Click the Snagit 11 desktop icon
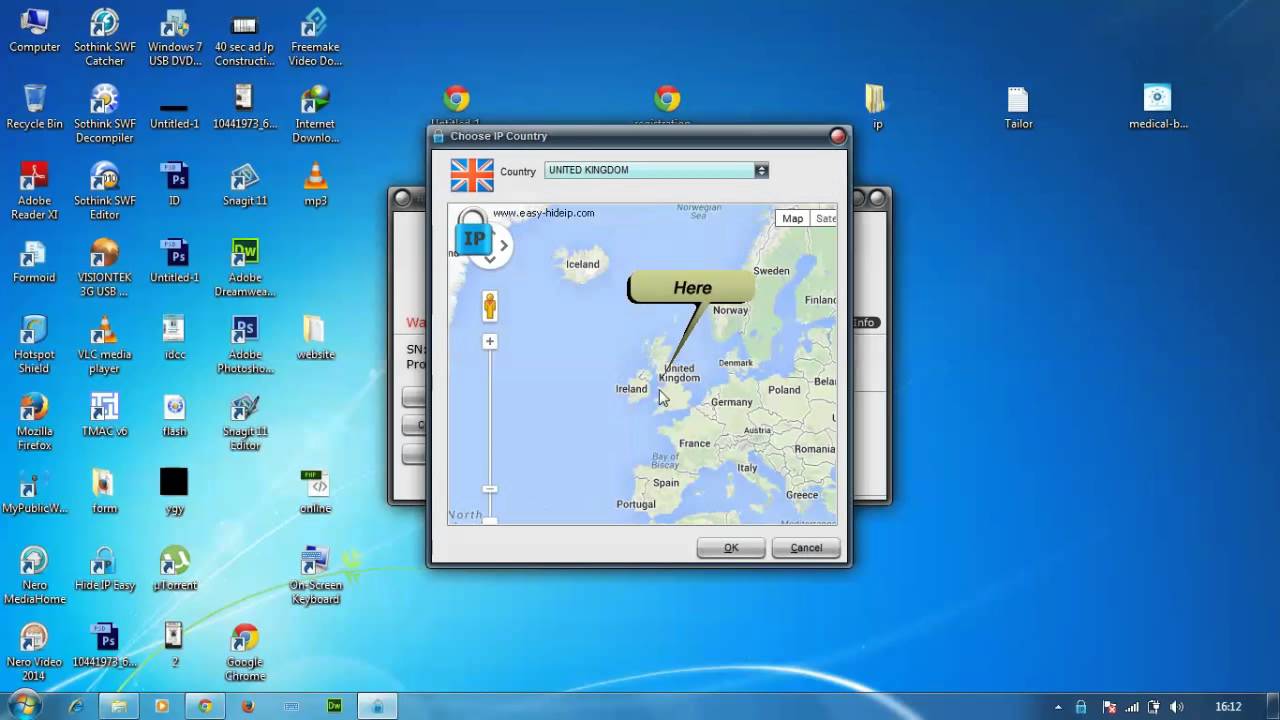This screenshot has width=1280, height=720. click(245, 184)
